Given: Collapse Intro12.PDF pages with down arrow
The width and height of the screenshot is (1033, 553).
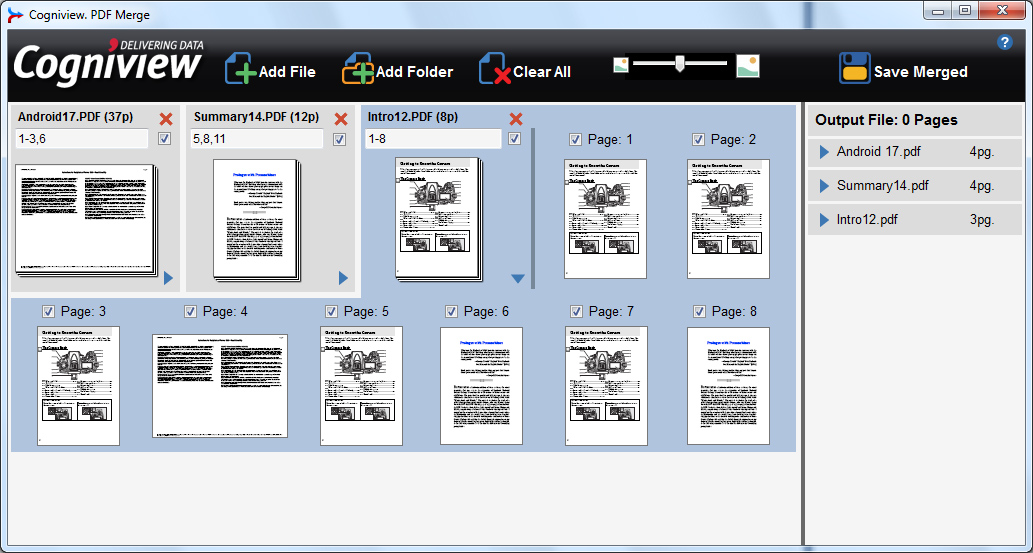Looking at the screenshot, I should pos(518,279).
